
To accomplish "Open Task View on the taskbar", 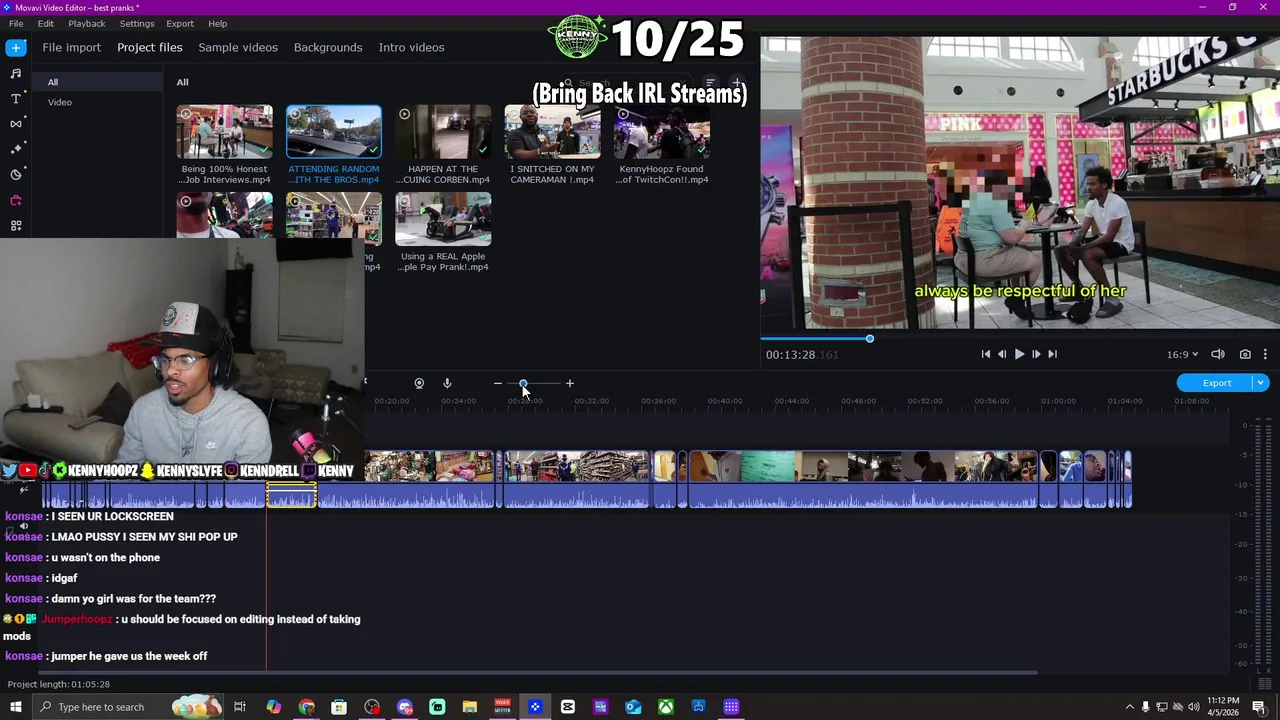I will click(x=240, y=707).
